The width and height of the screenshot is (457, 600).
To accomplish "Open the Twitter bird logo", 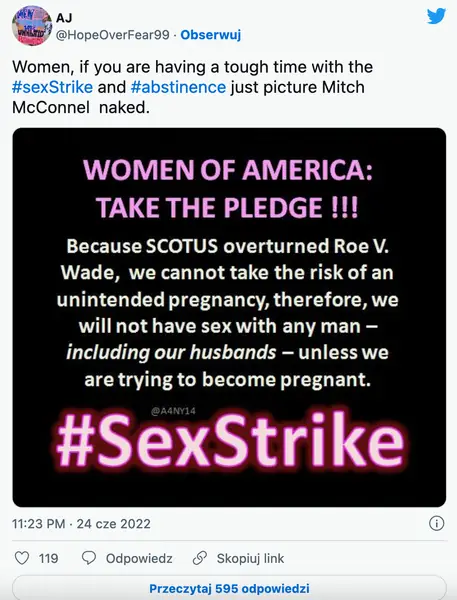I will [x=436, y=16].
